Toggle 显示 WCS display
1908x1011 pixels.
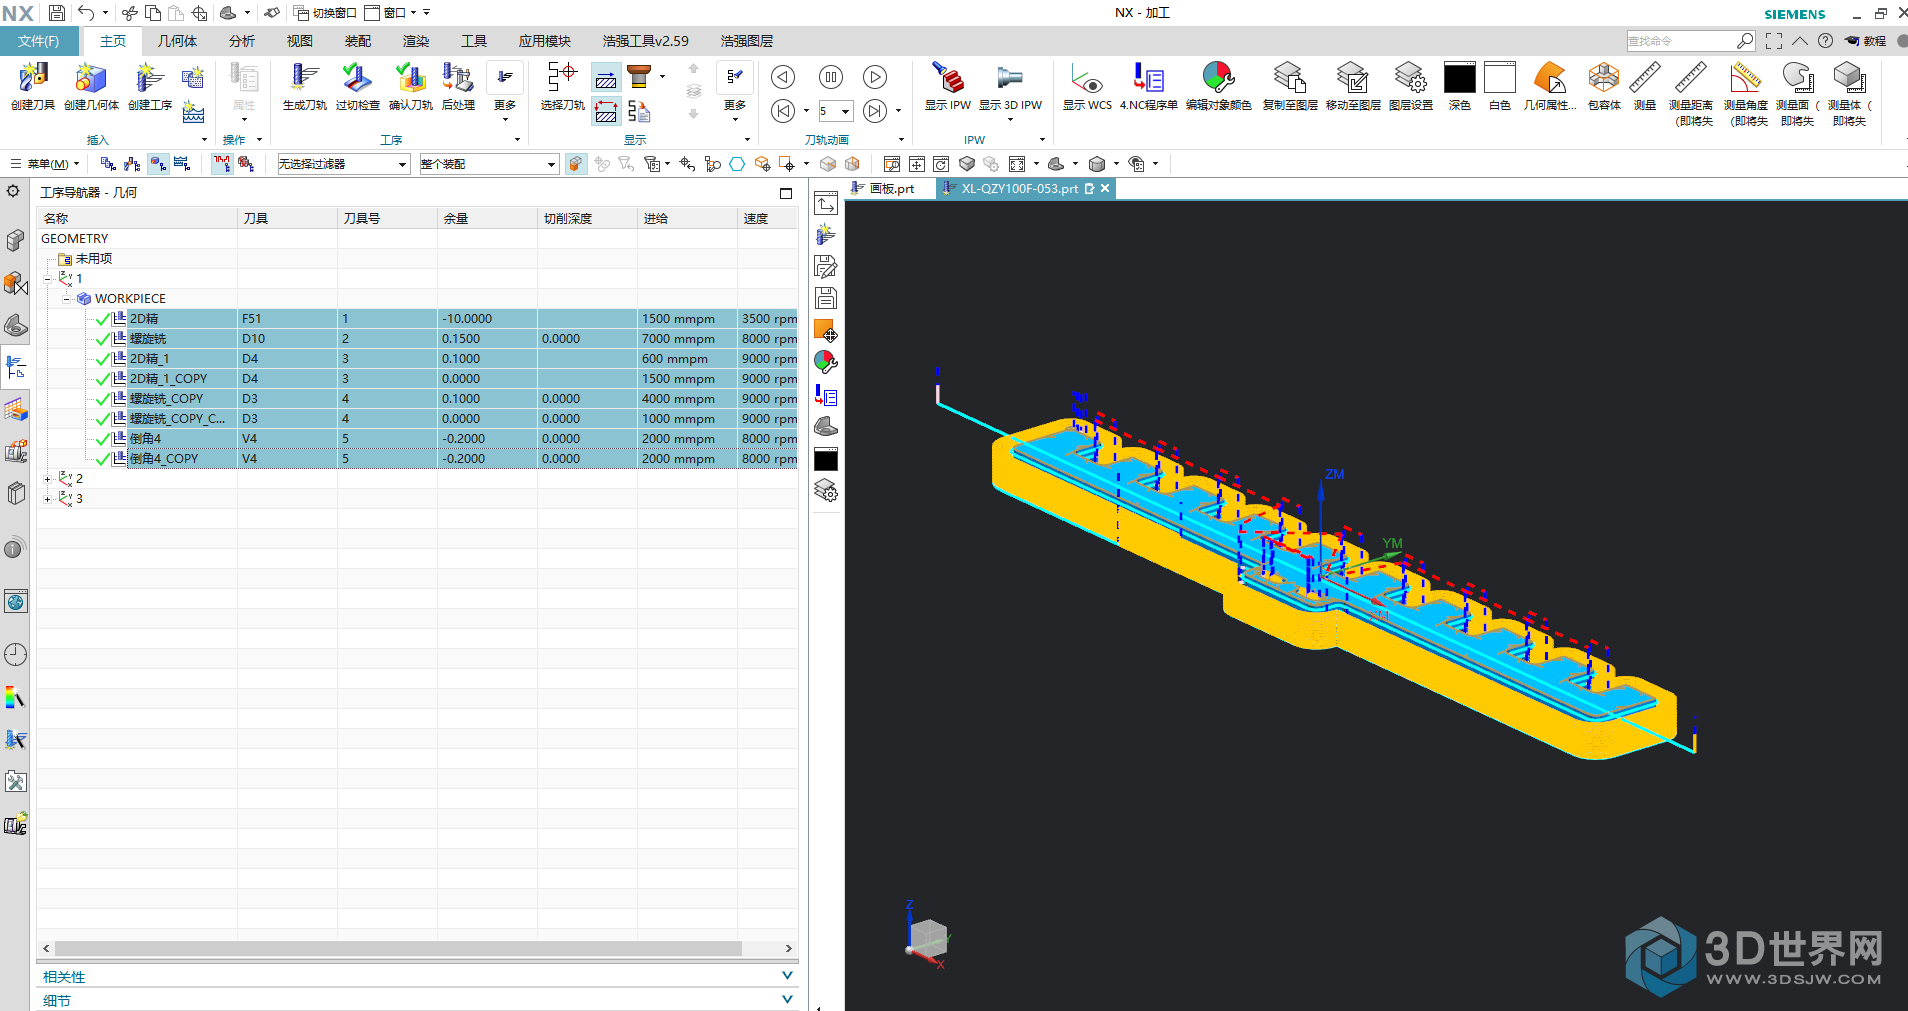[1087, 86]
